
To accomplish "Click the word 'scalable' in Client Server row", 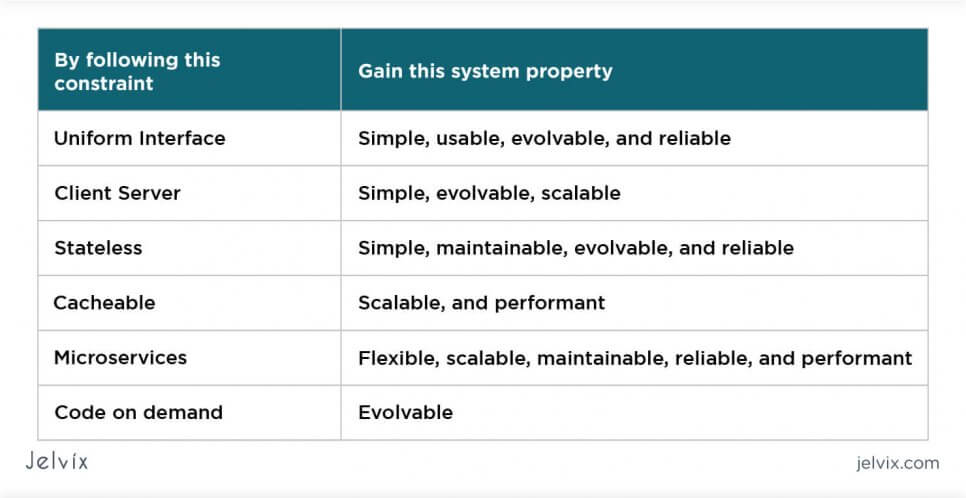I will click(x=581, y=193).
